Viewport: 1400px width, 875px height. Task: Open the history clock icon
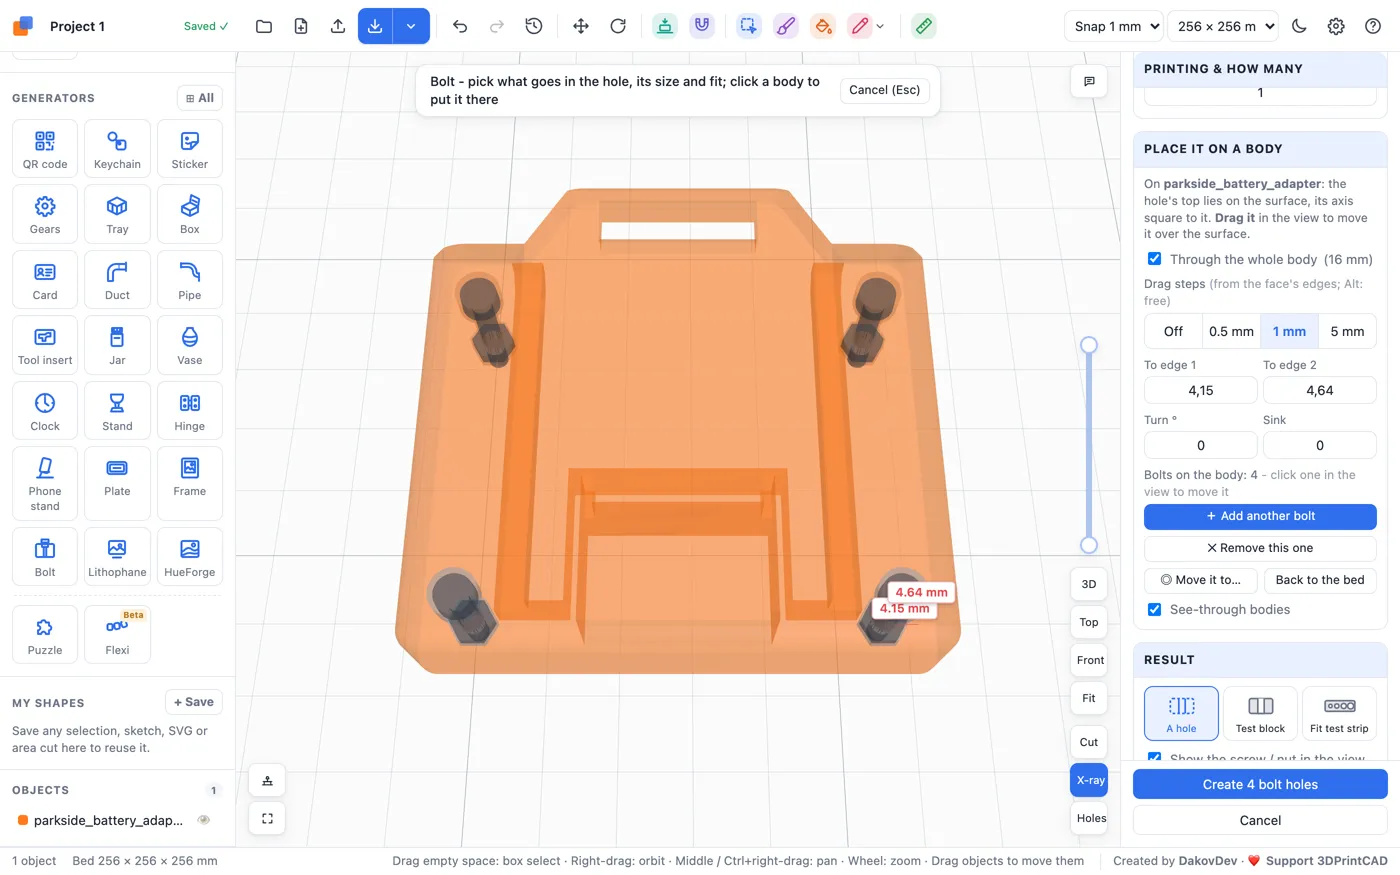(x=534, y=26)
